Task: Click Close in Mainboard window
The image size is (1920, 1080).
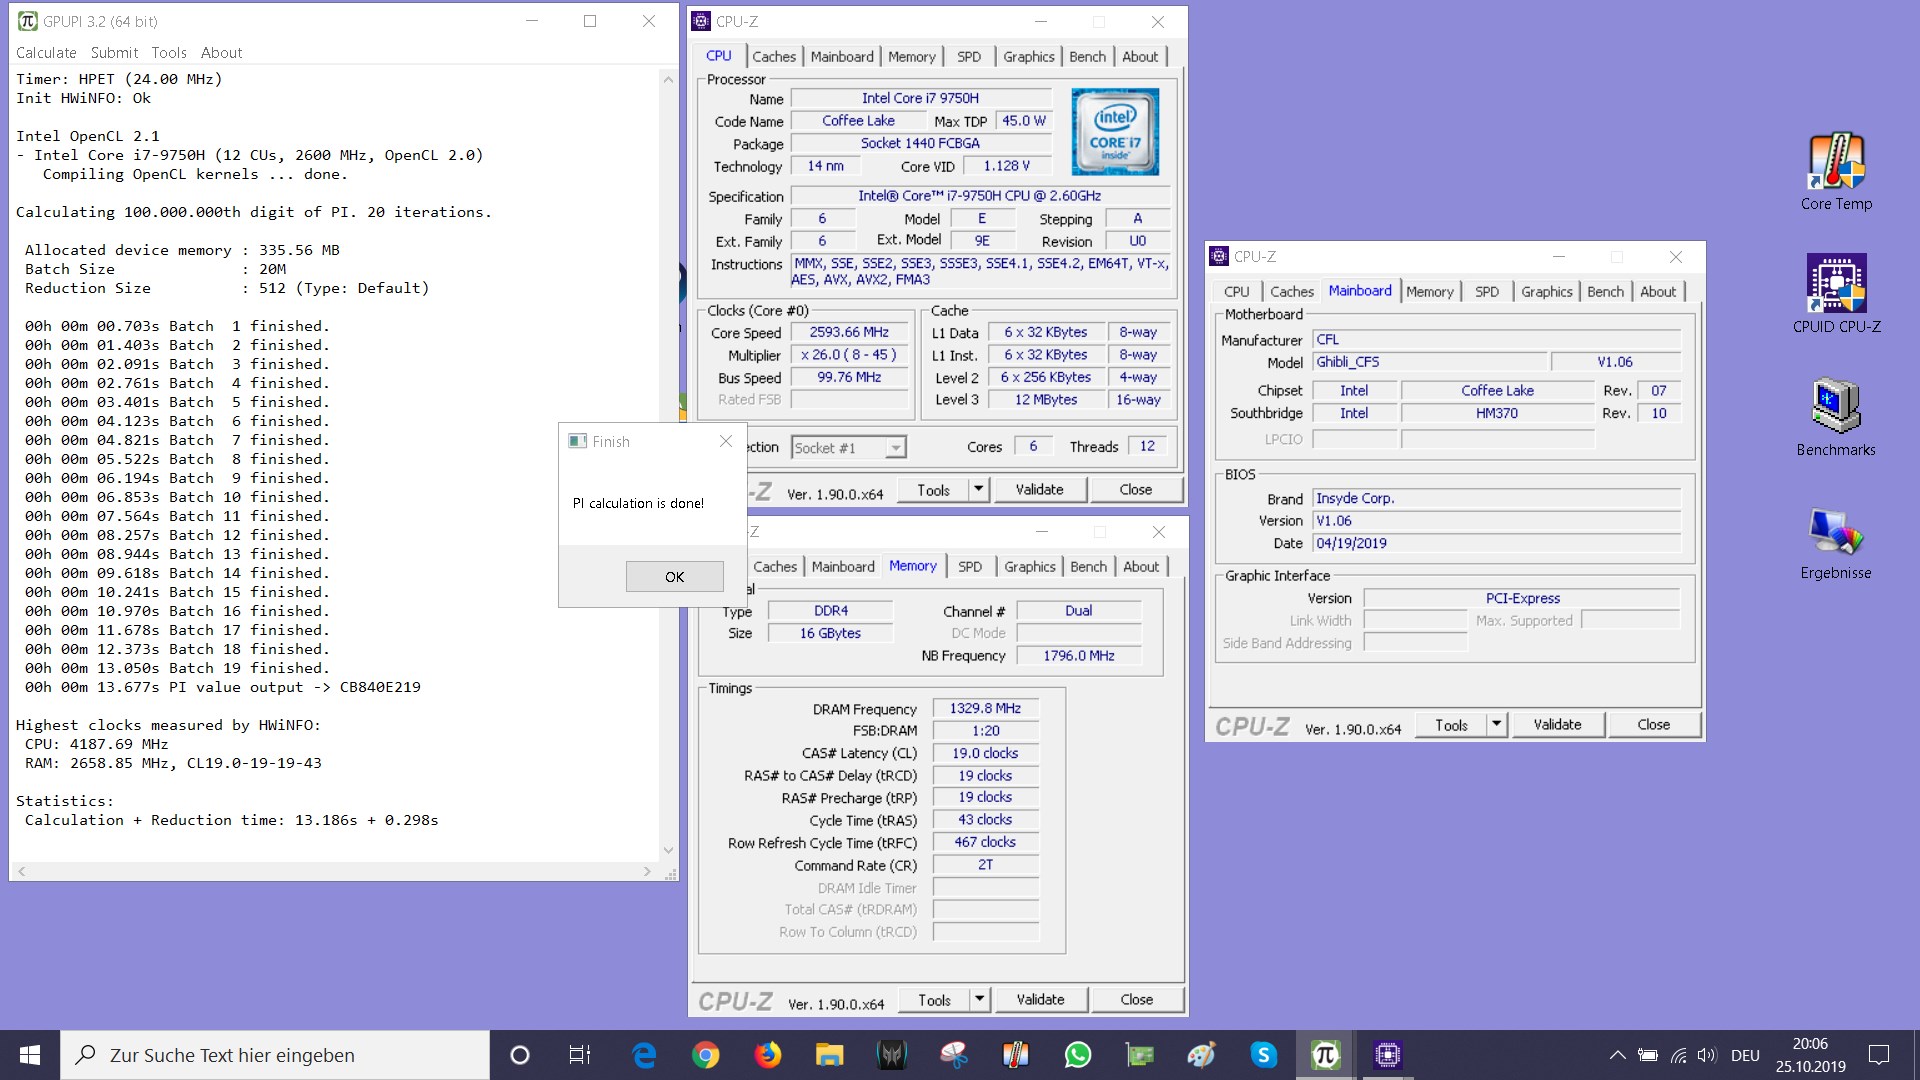Action: tap(1653, 724)
